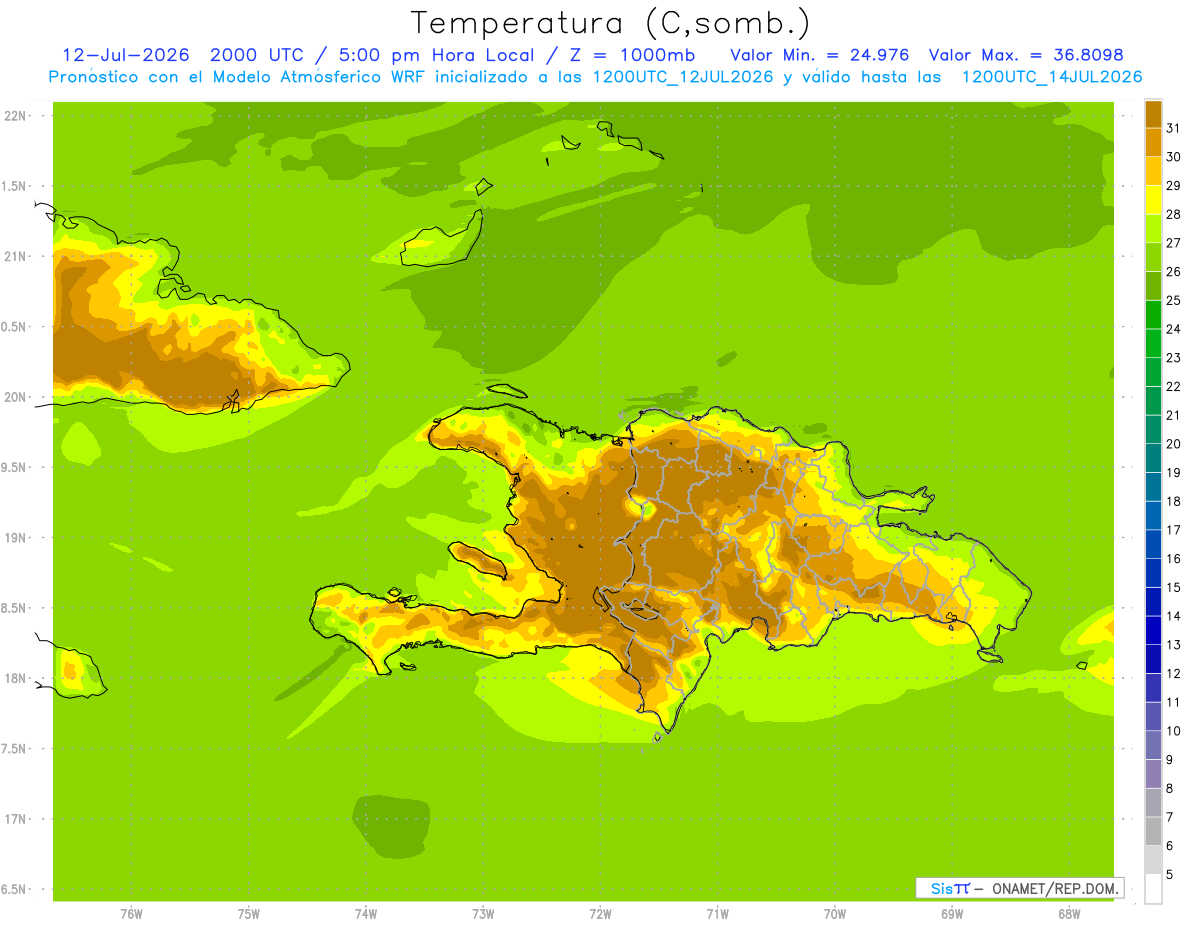Click legend value 17
Screen dimensions: 1200x927
pos(1173,530)
